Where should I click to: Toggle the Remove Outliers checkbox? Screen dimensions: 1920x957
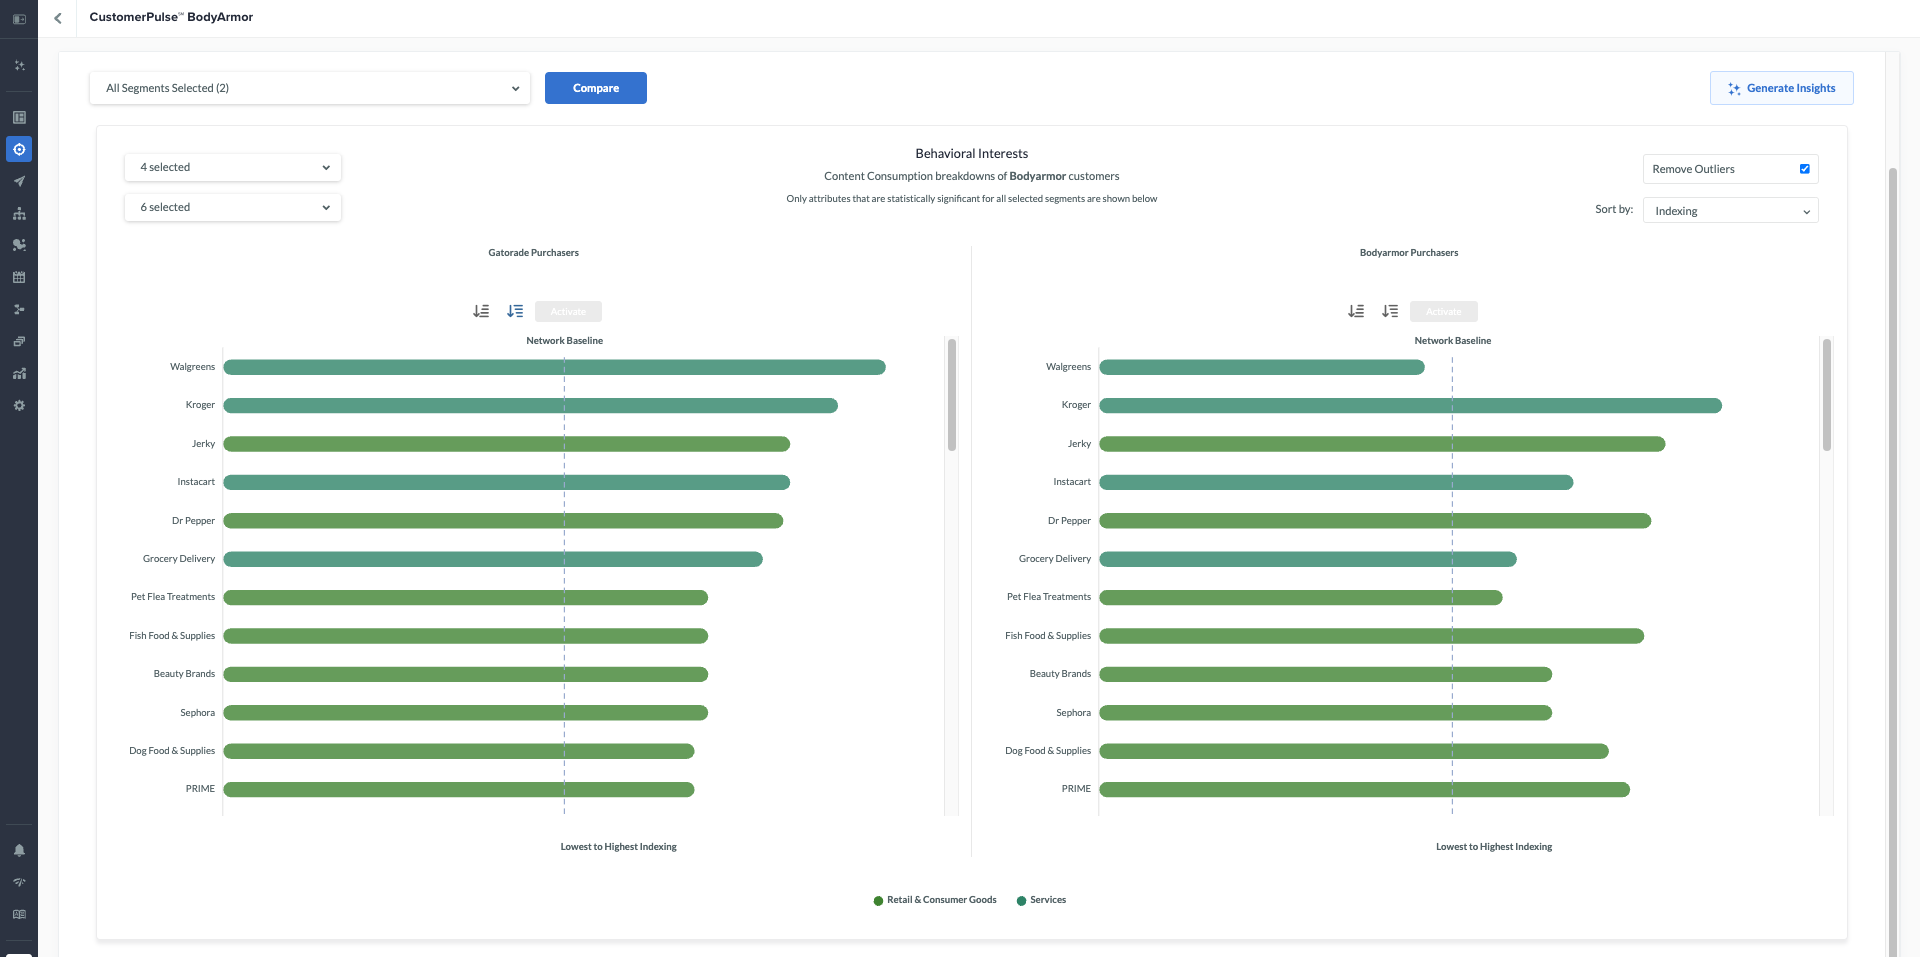1805,169
